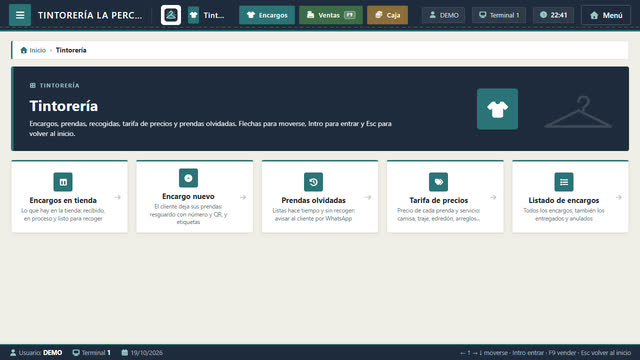
Task: Open the Listado de encargos list icon
Action: (x=564, y=182)
